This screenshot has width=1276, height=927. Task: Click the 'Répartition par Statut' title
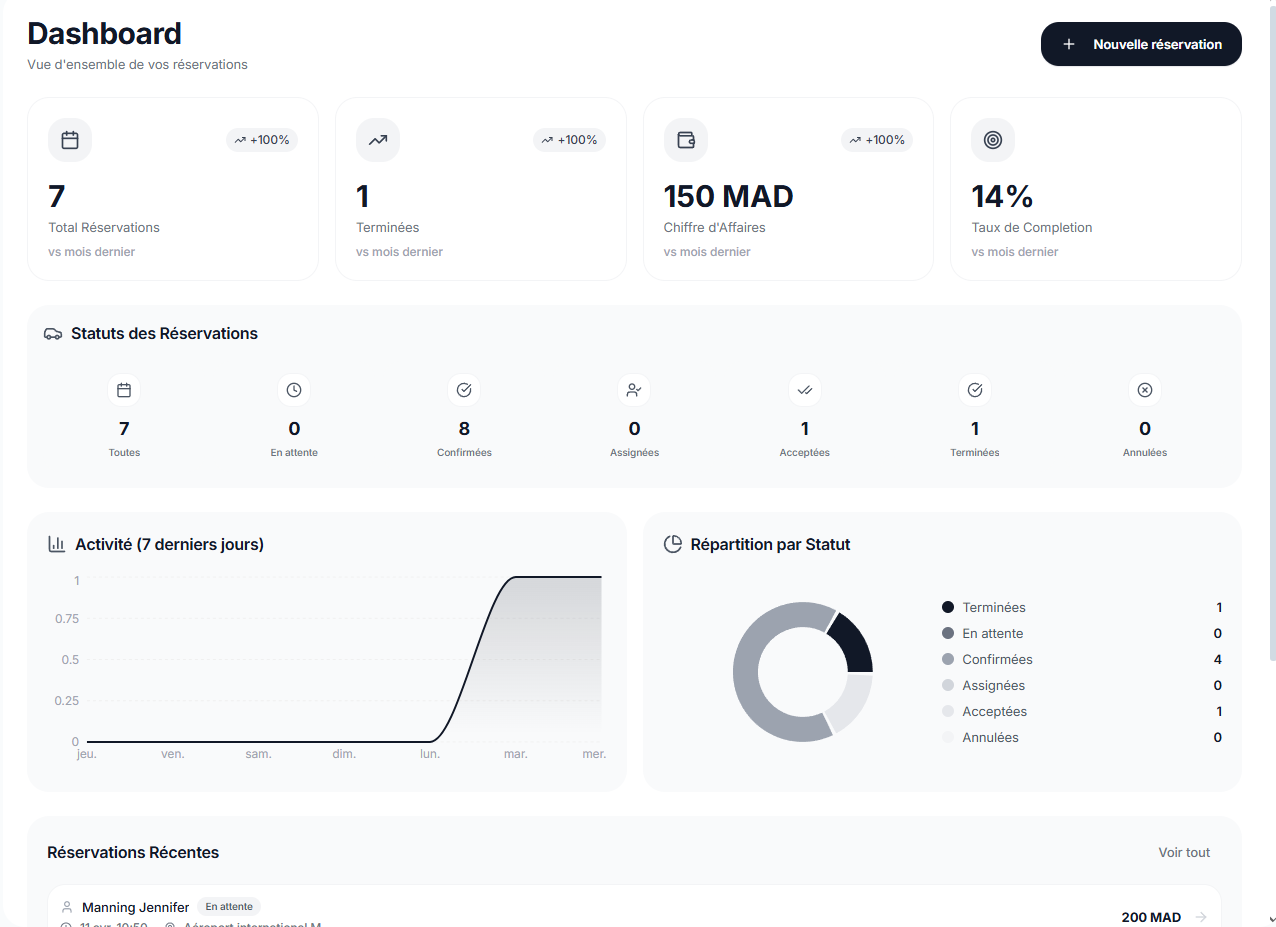[770, 544]
